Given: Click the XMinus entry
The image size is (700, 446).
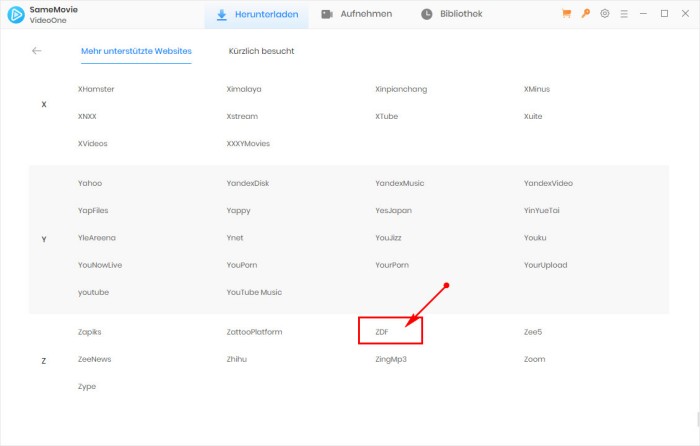Looking at the screenshot, I should [537, 89].
